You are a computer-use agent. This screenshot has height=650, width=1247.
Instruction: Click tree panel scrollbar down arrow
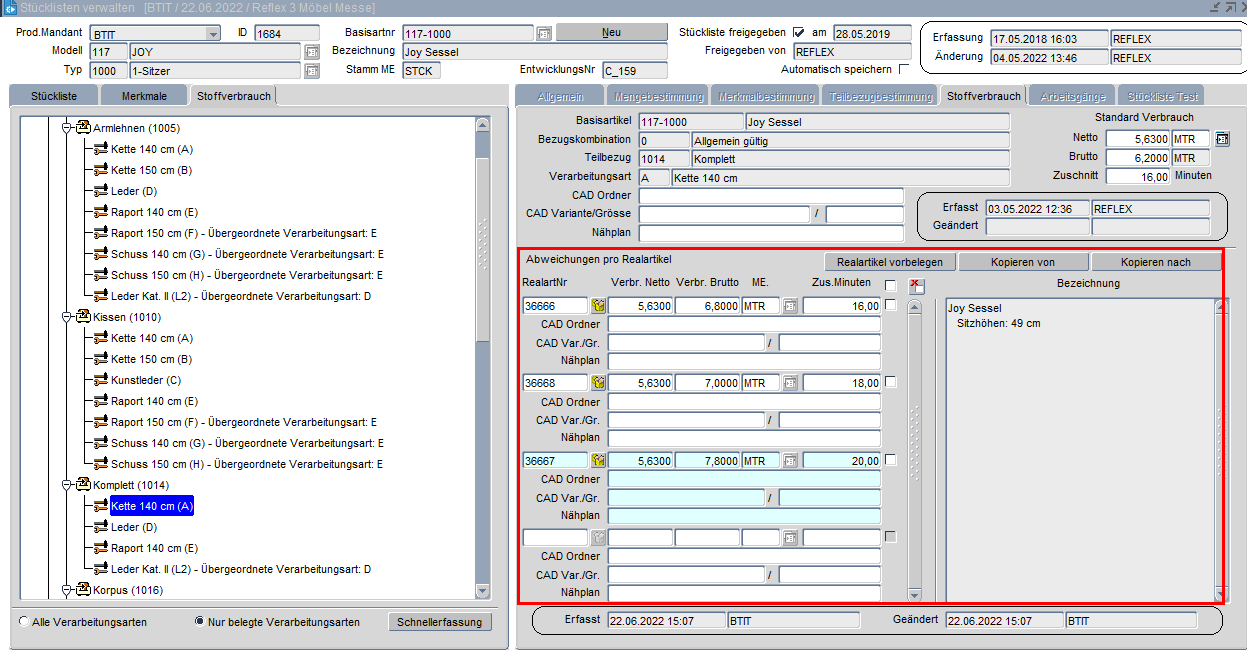click(483, 591)
